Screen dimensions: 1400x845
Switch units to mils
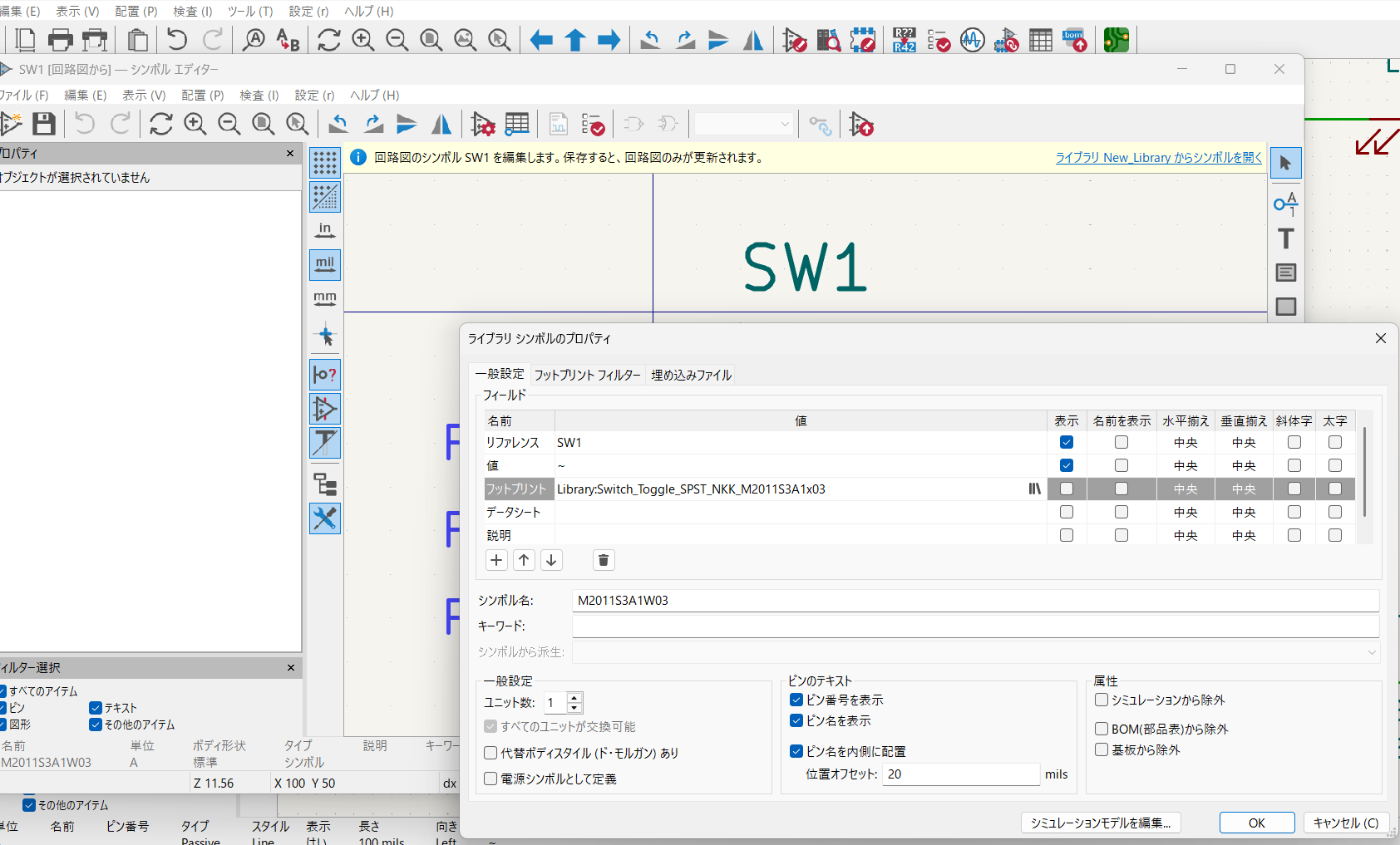(x=325, y=265)
